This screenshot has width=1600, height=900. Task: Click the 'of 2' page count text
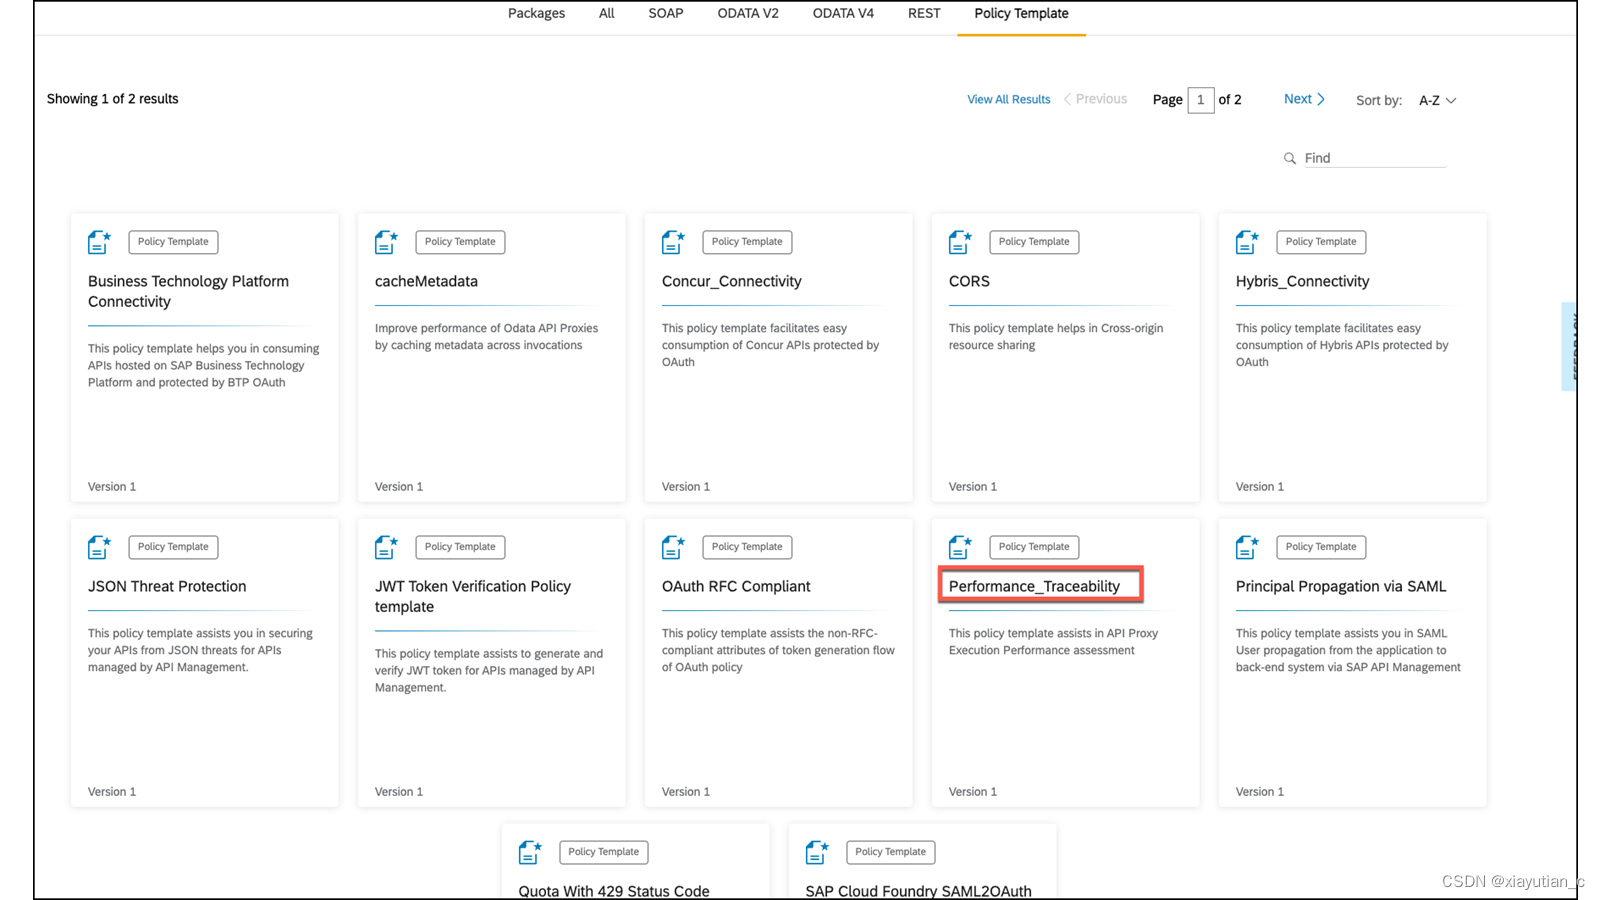click(1230, 100)
